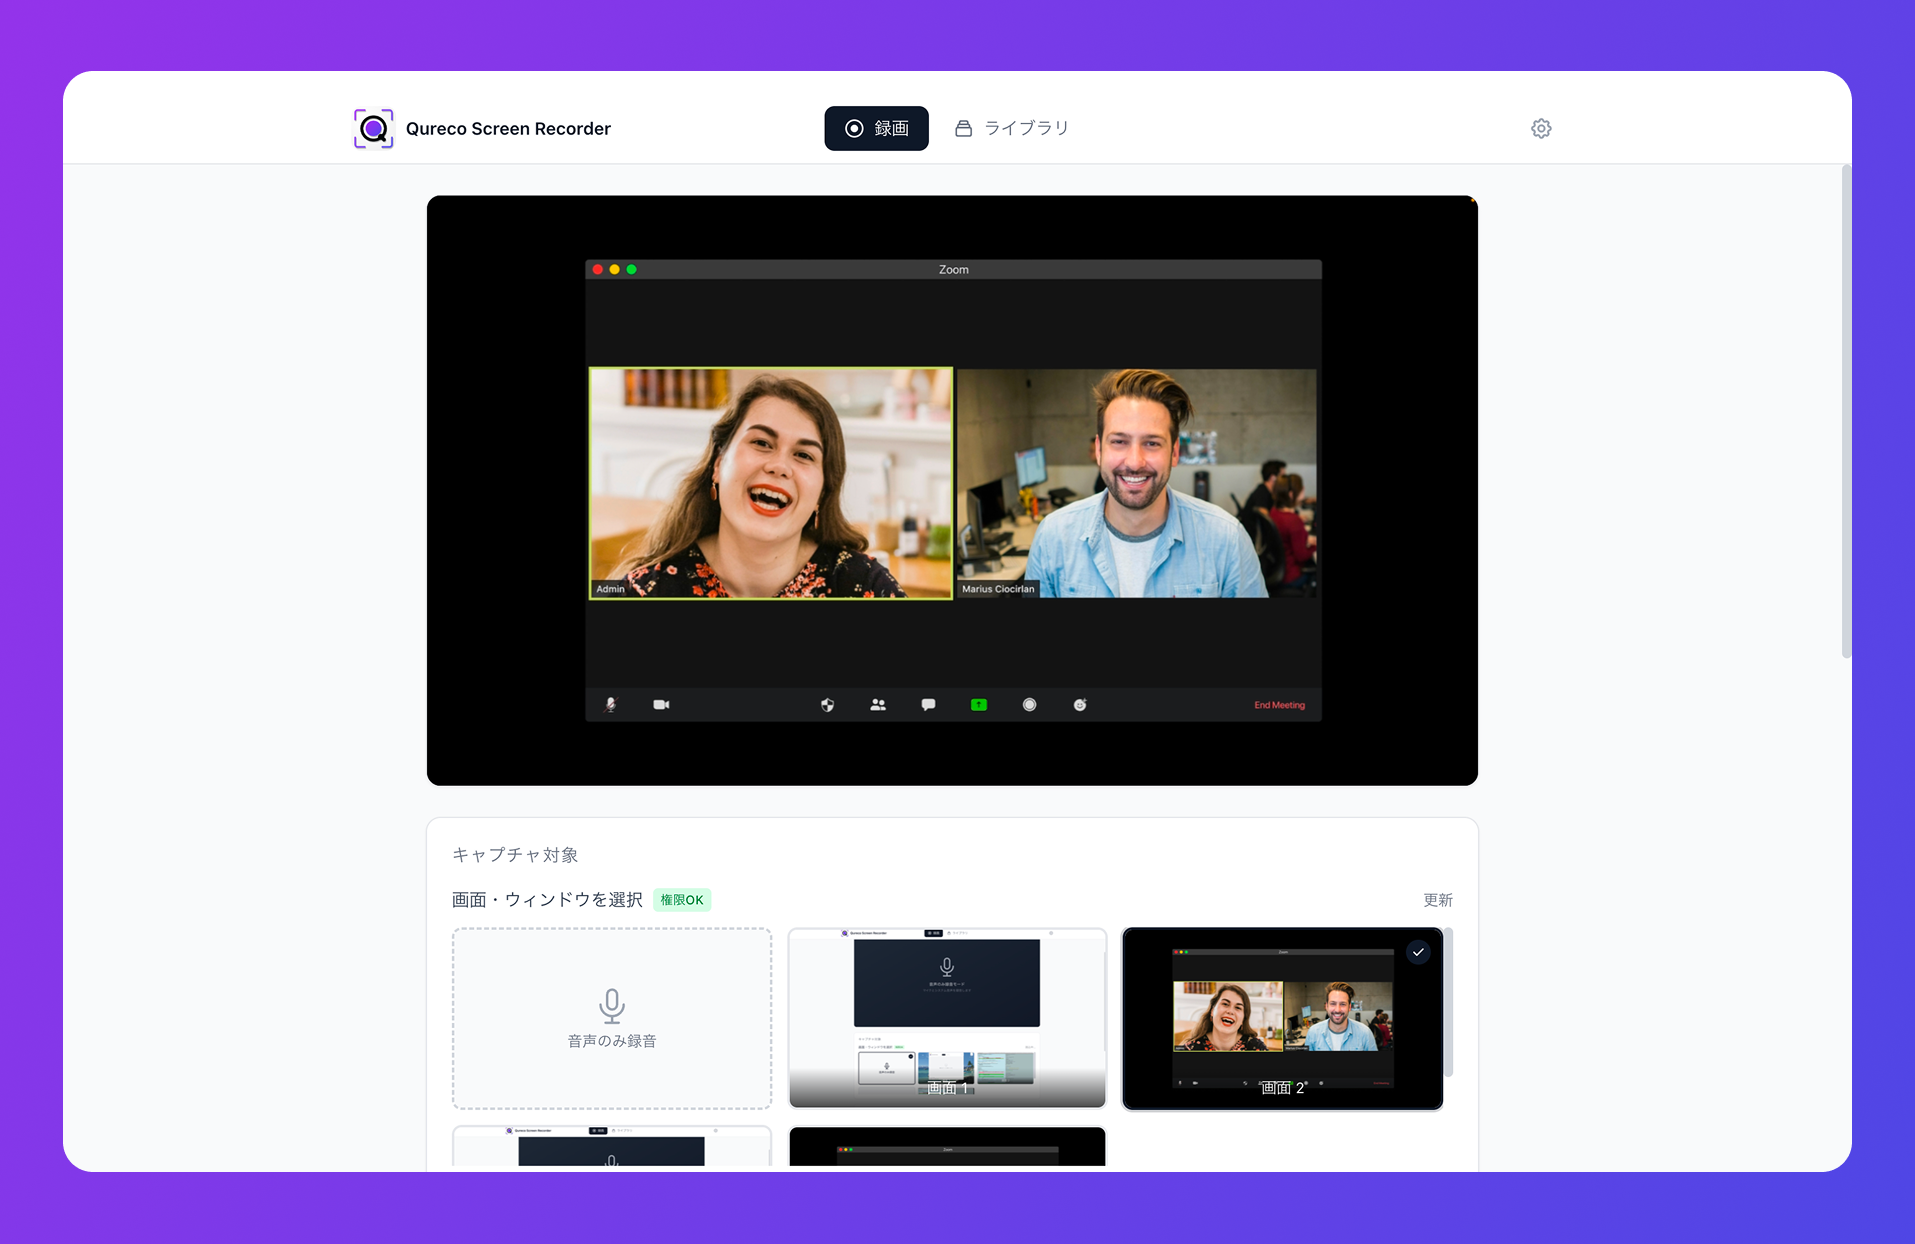Click the record circle icon in Zoom toolbar
Viewport: 1915px width, 1244px height.
click(1029, 705)
